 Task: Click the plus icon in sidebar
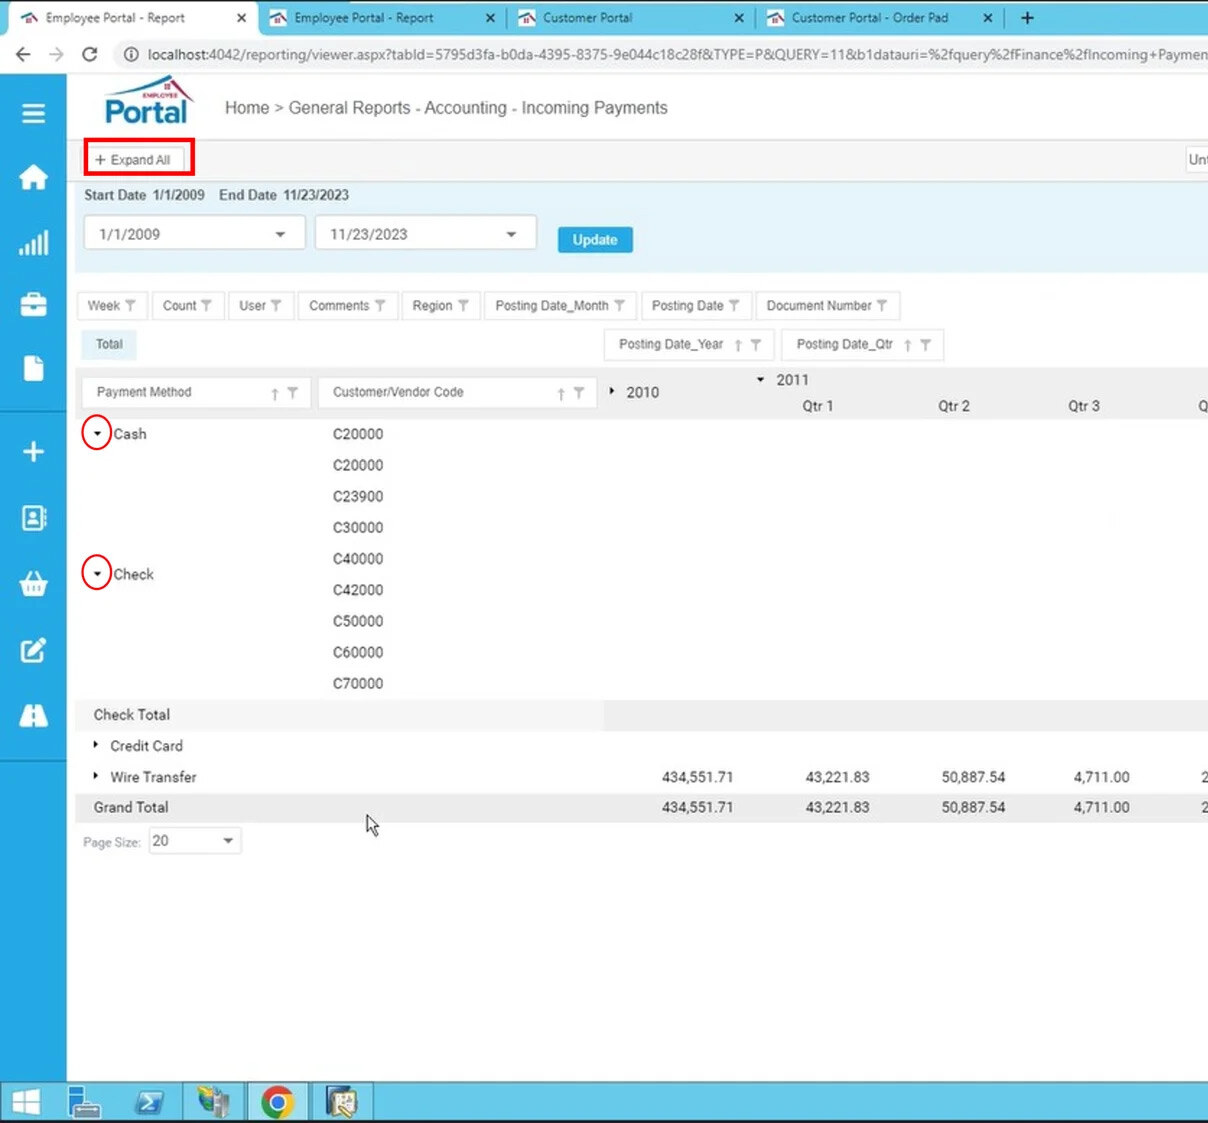coord(33,451)
